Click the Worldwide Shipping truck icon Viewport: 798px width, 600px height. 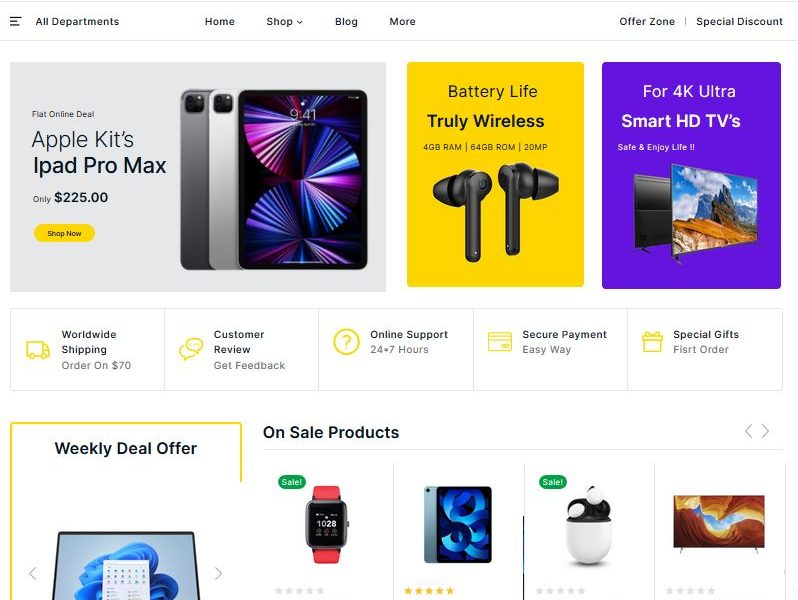pyautogui.click(x=38, y=350)
